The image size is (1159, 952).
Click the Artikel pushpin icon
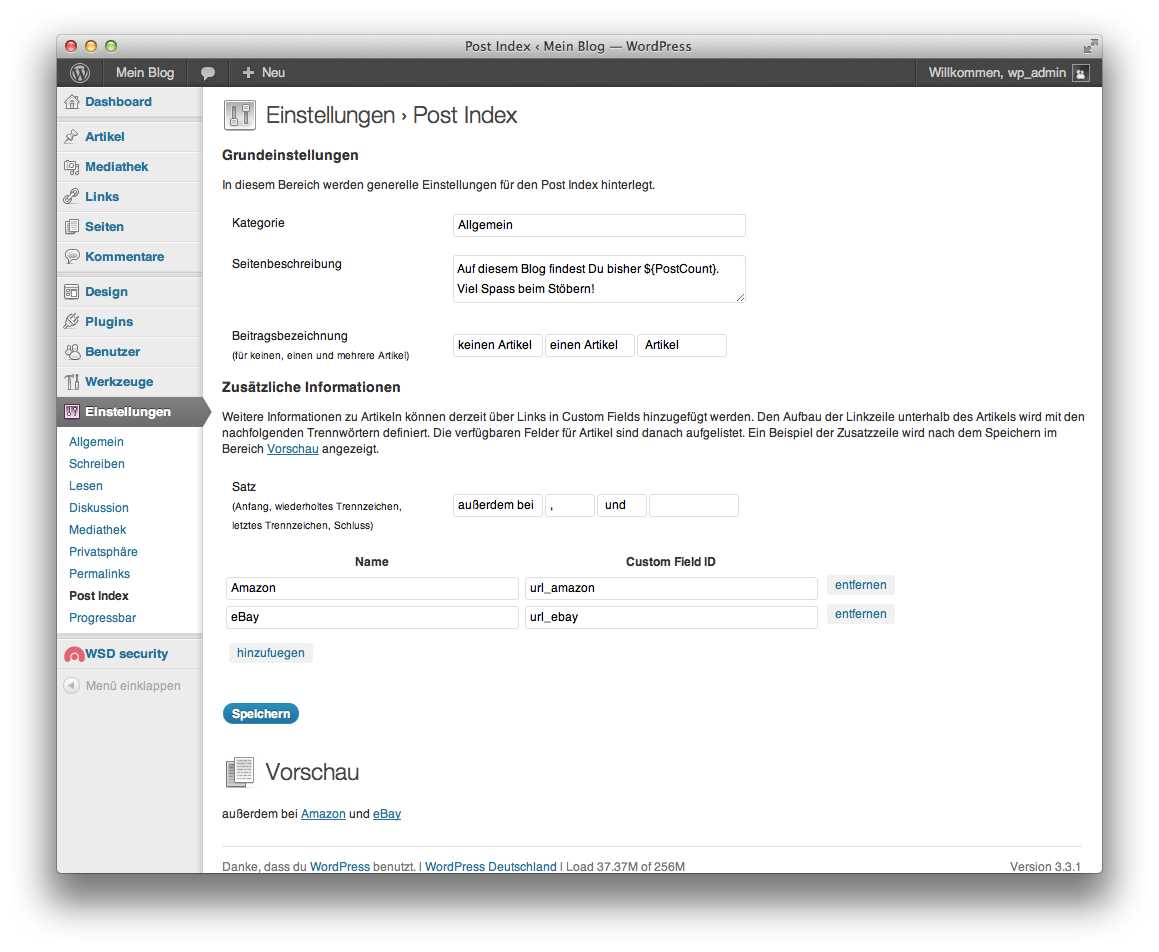(72, 137)
